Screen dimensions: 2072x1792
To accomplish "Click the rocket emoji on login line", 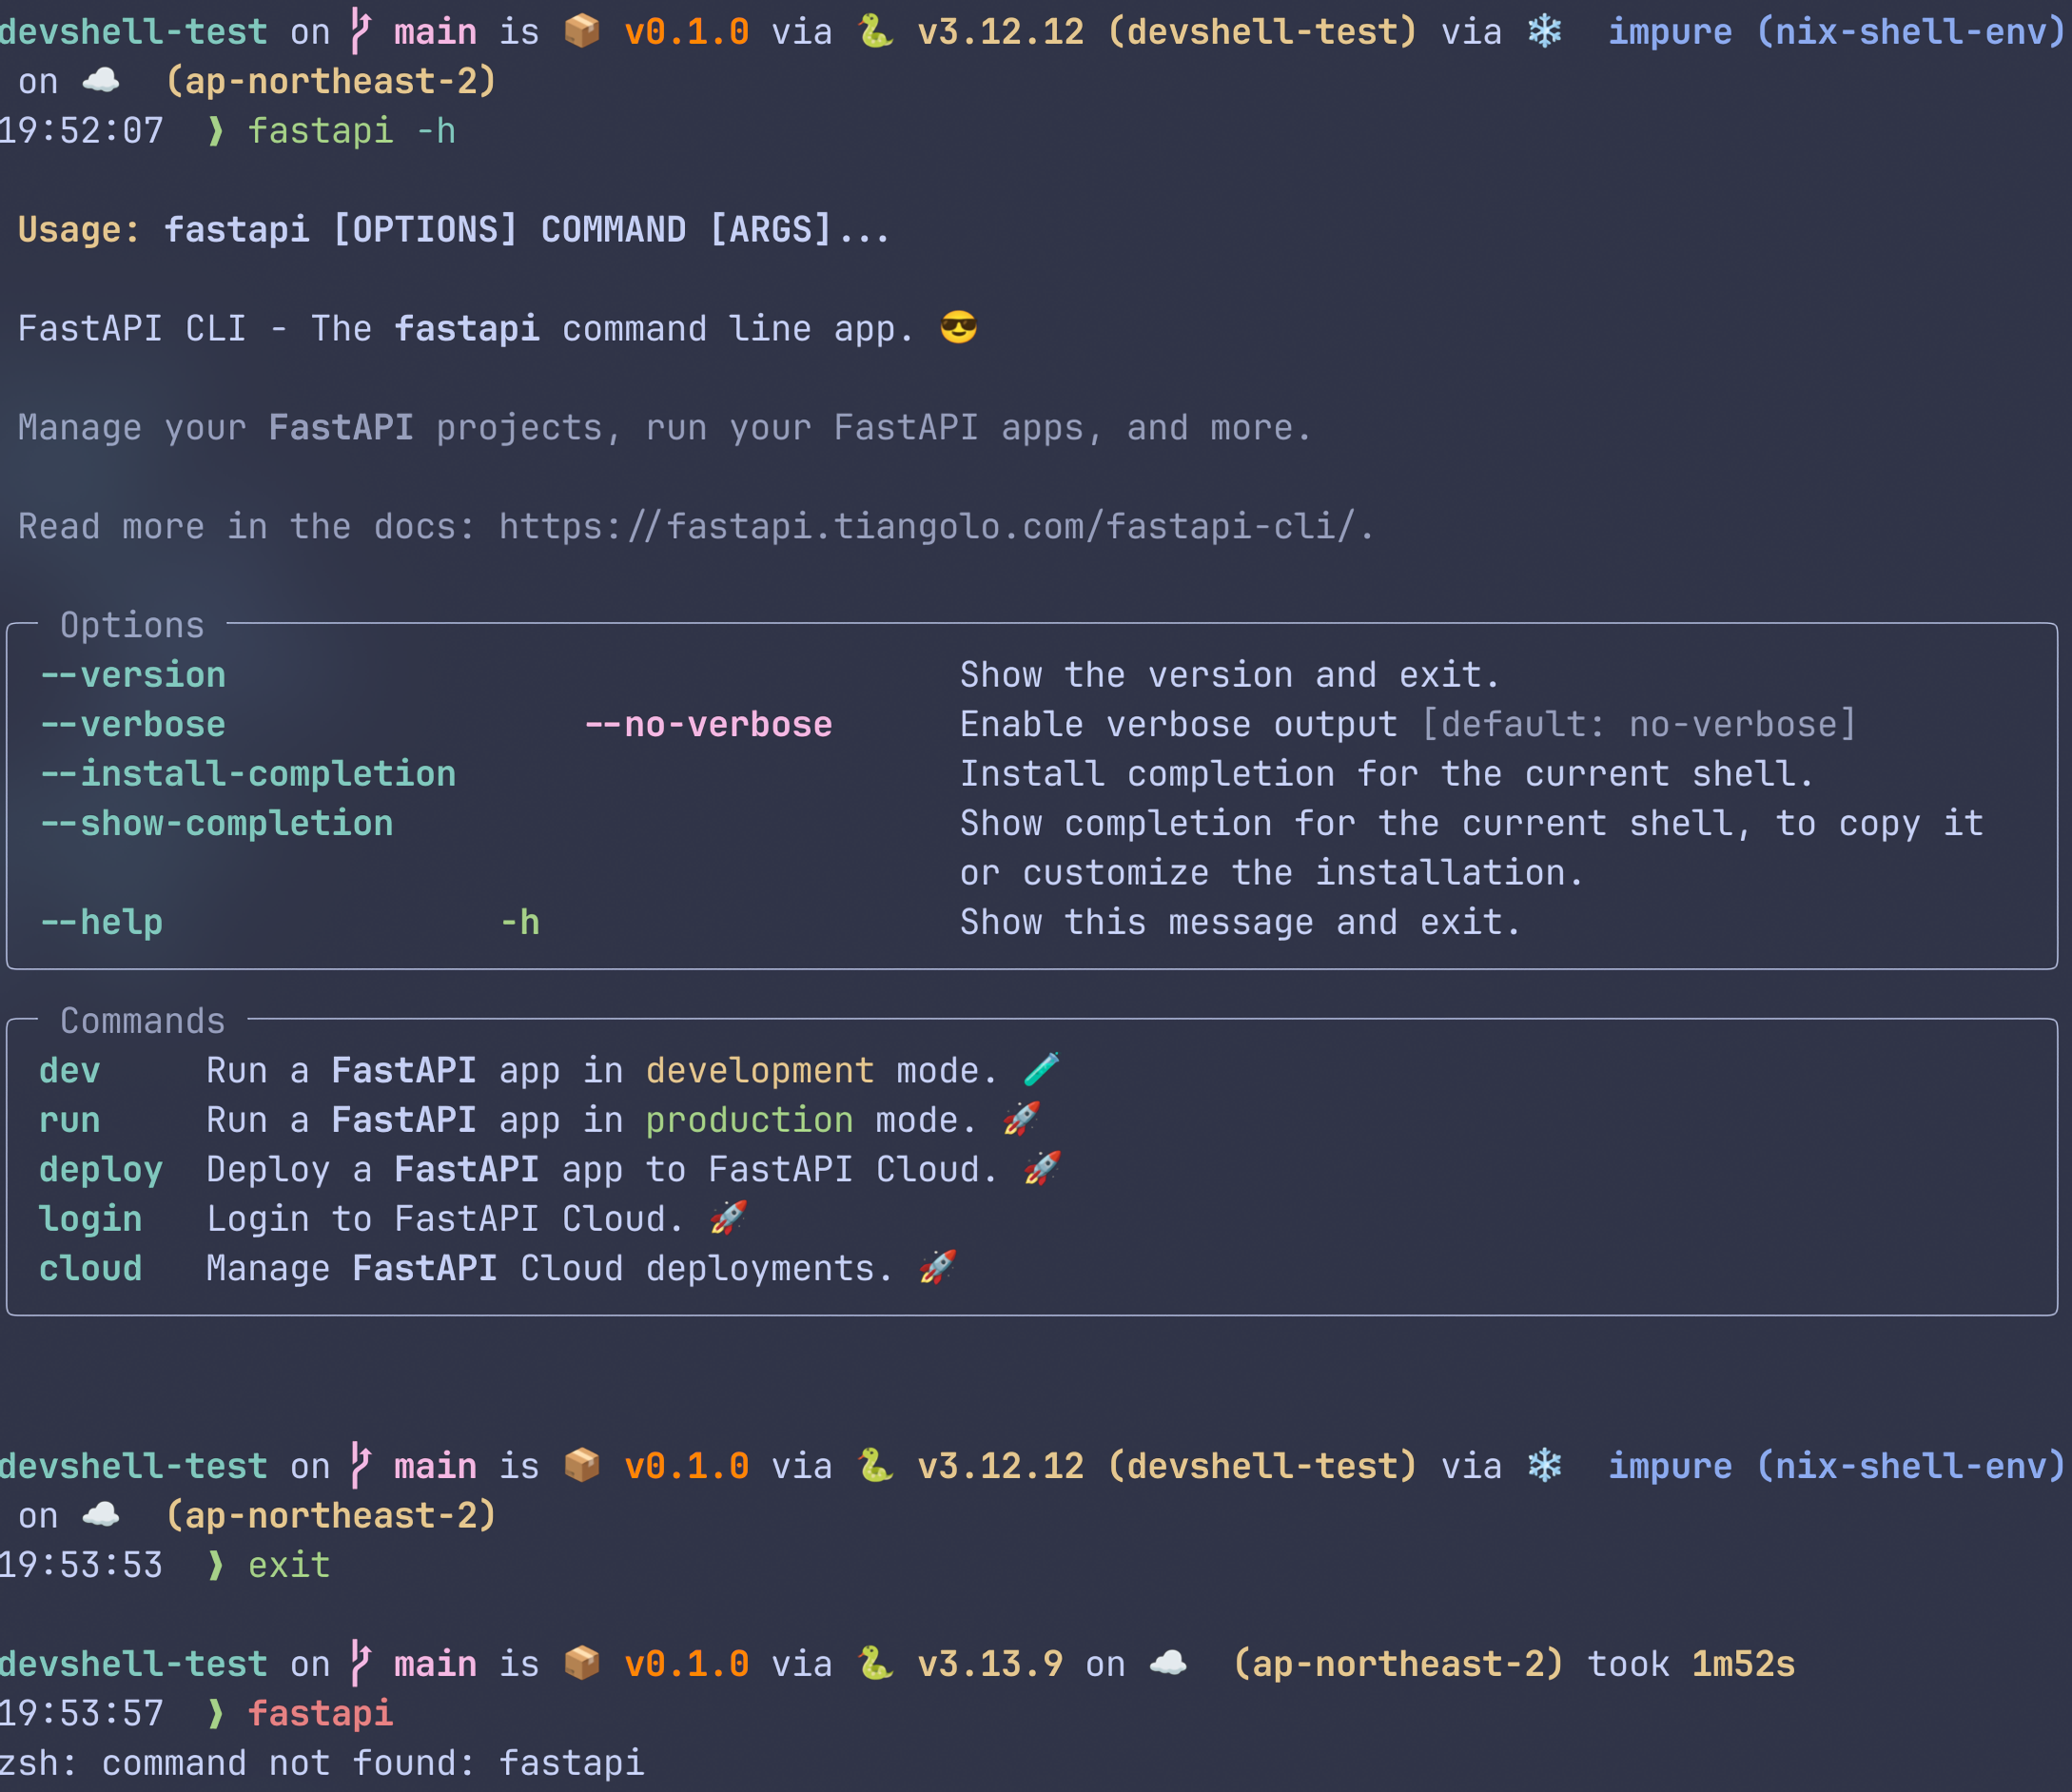I will click(x=728, y=1218).
